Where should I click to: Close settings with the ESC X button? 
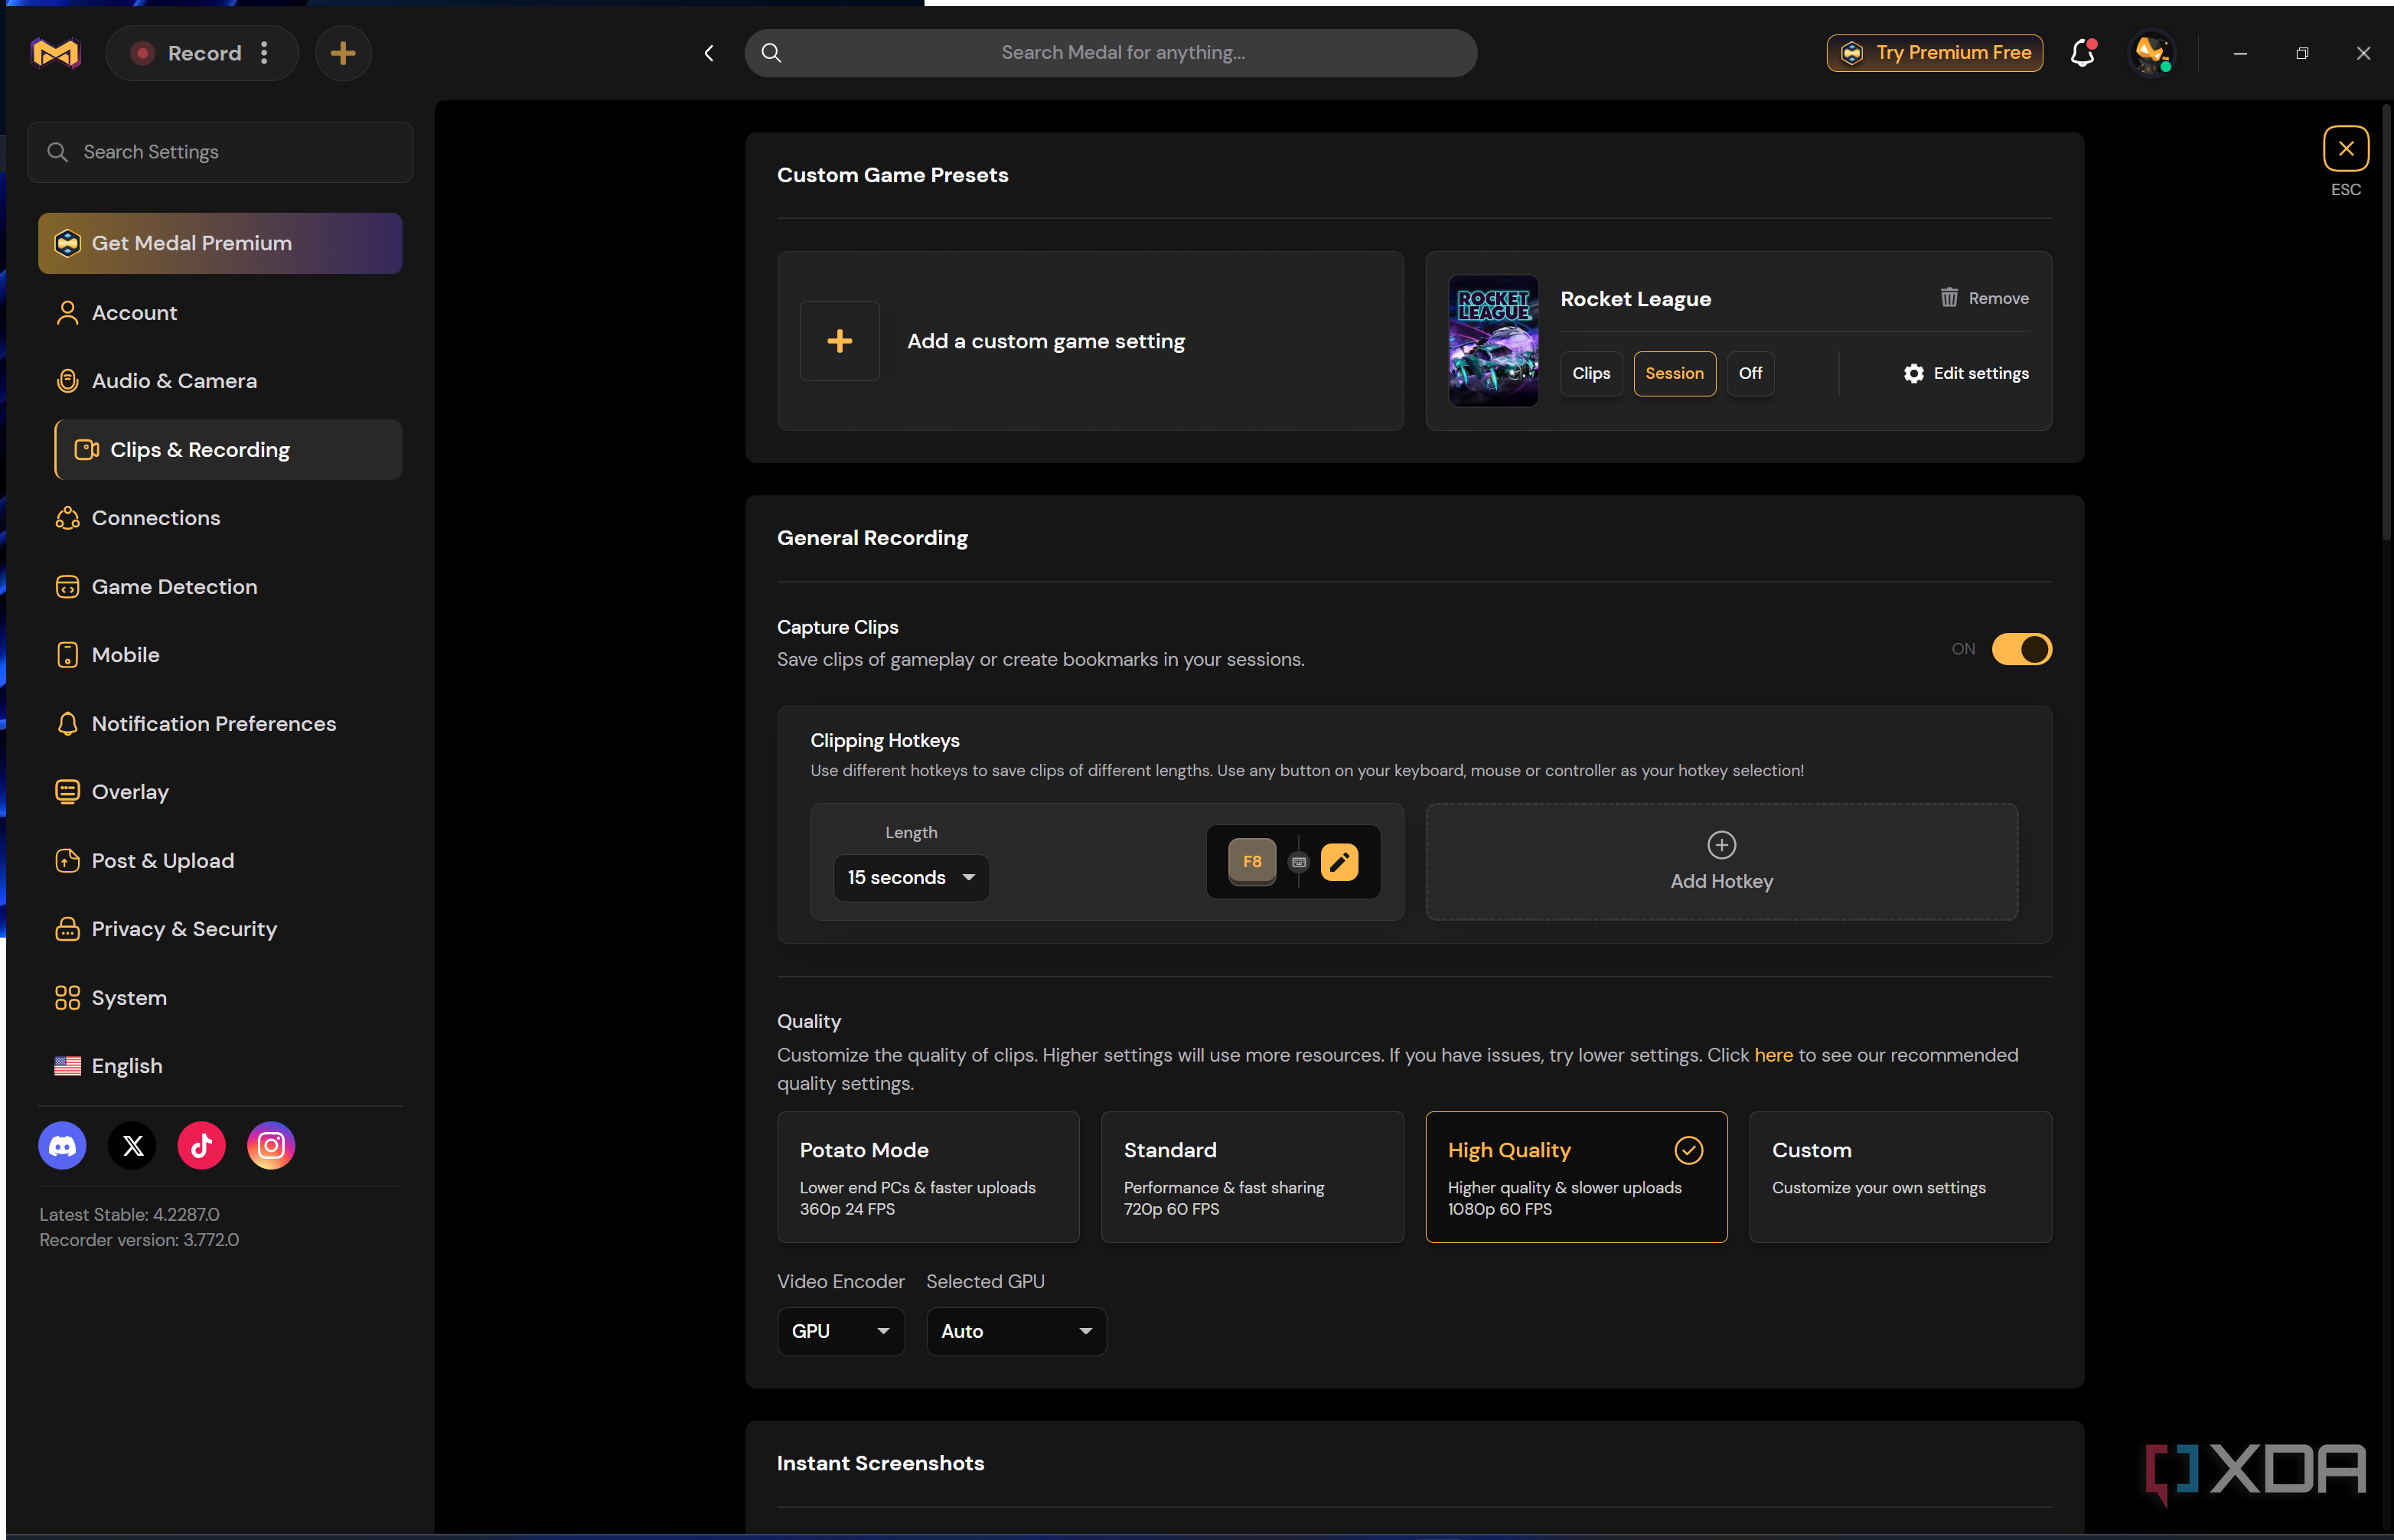(2346, 149)
